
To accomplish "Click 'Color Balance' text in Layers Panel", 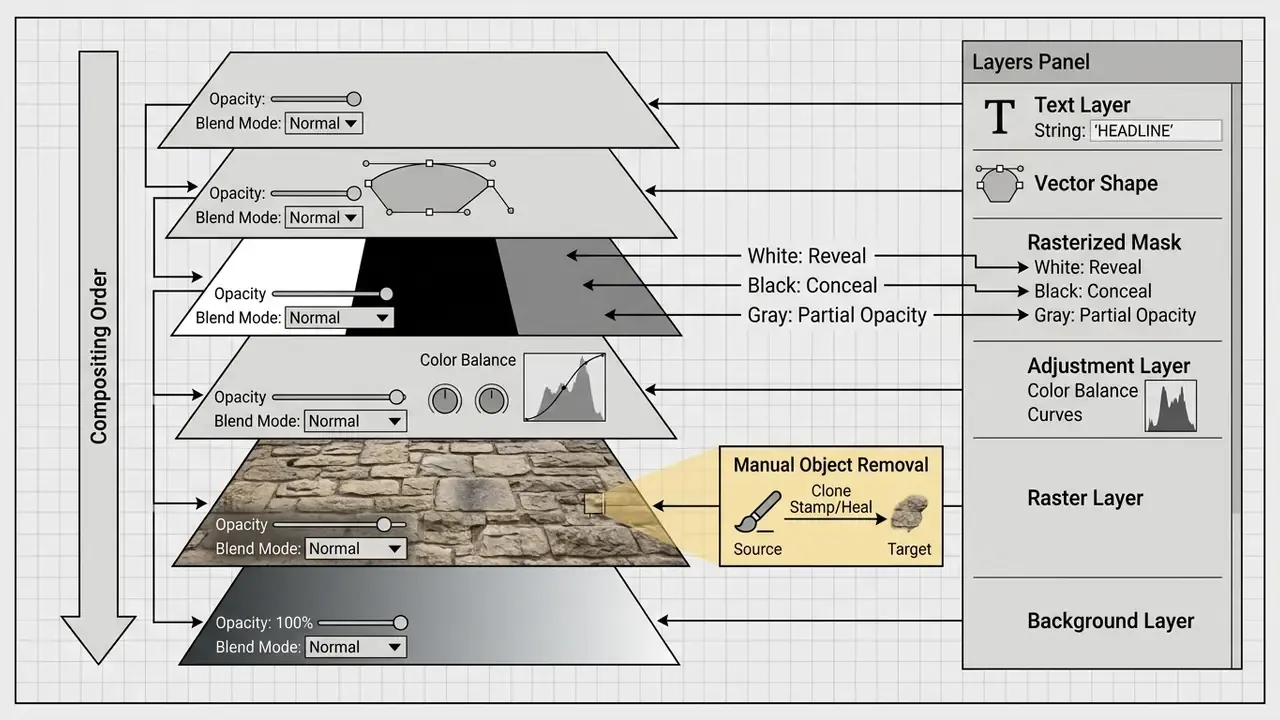I will pos(1083,391).
